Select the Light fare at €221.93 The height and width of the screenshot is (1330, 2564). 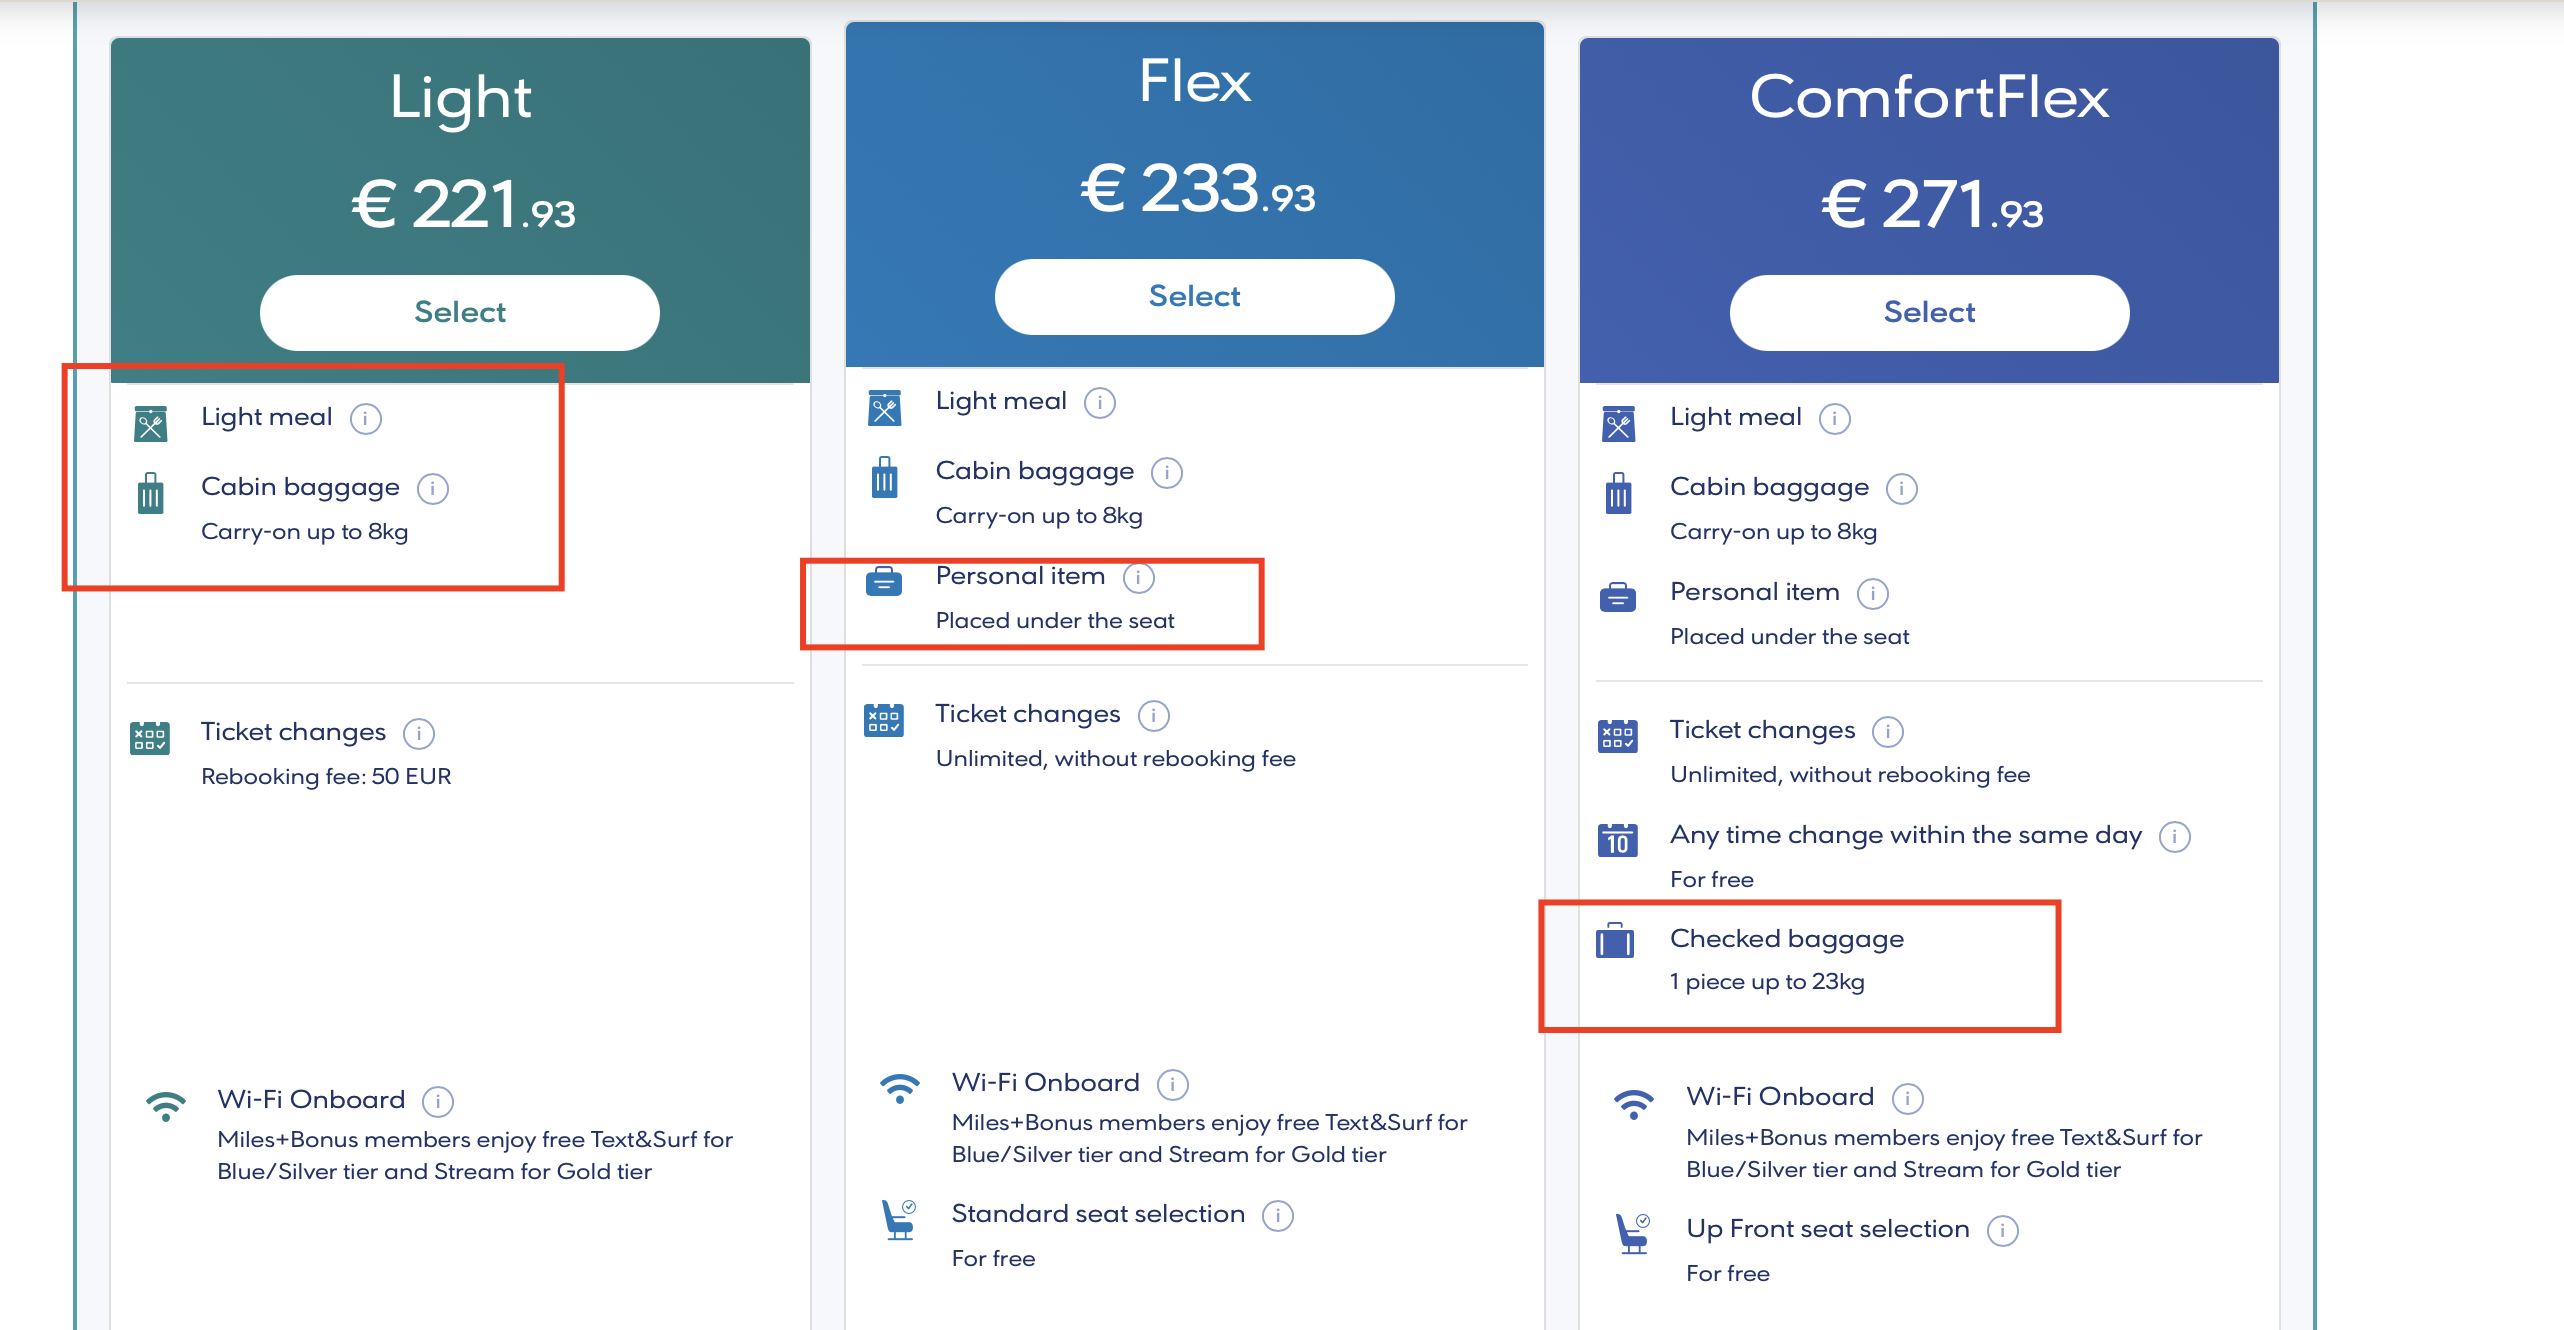click(460, 312)
